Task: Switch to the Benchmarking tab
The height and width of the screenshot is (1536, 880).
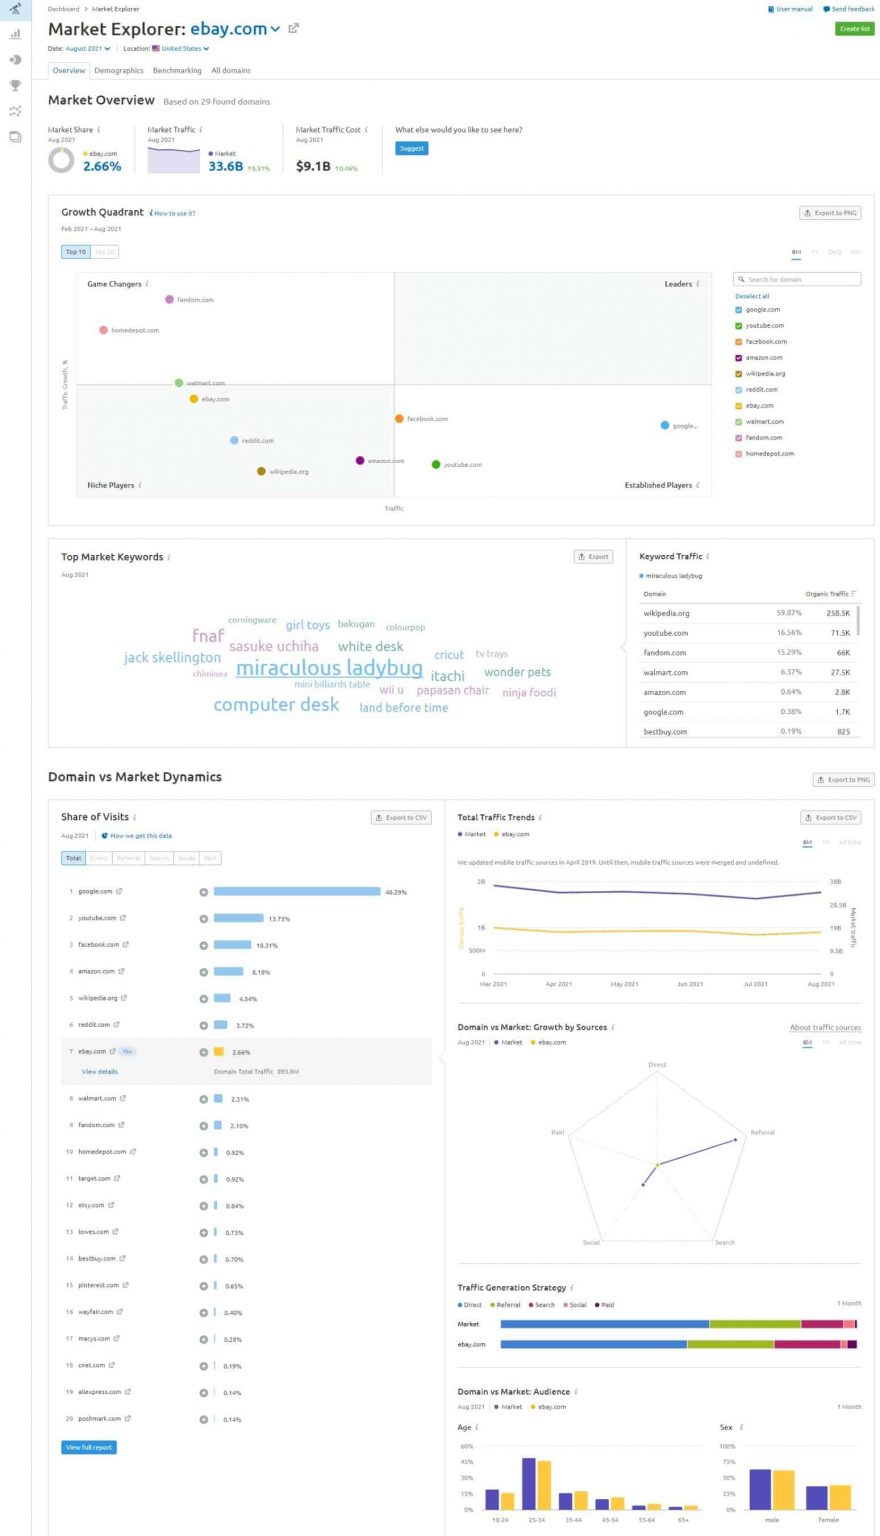Action: 177,71
